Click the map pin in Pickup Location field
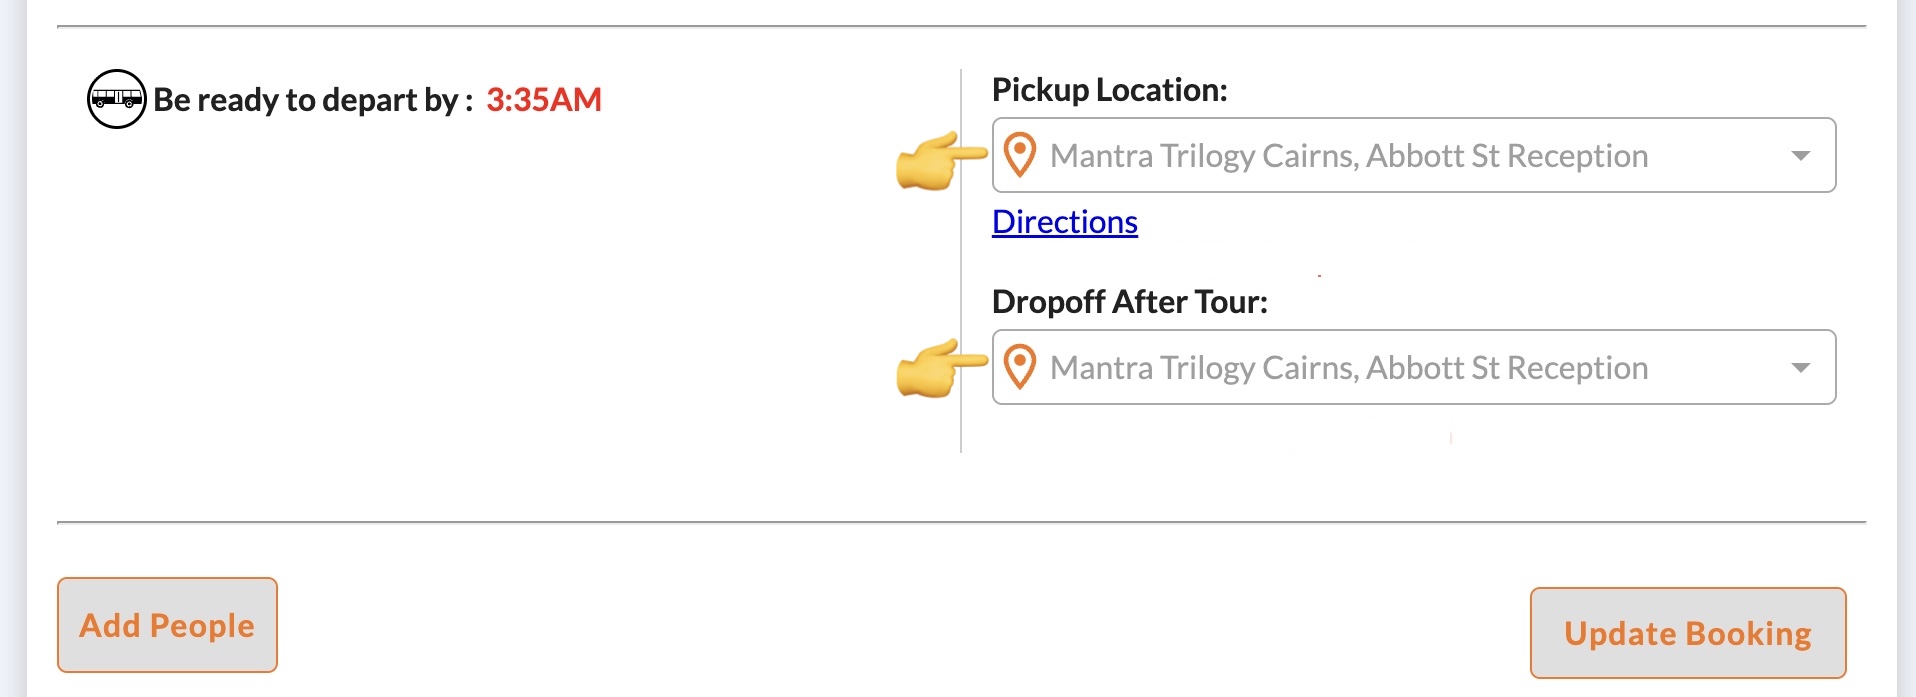 1020,155
